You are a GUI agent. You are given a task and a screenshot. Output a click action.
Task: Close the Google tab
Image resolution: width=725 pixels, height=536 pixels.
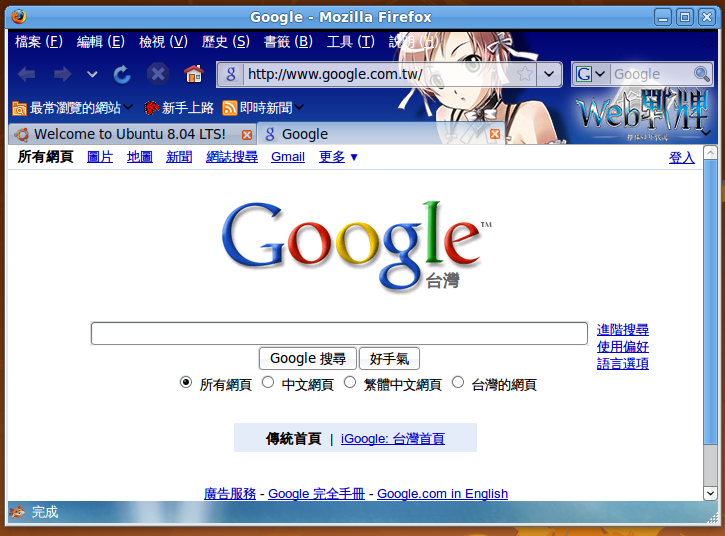495,134
